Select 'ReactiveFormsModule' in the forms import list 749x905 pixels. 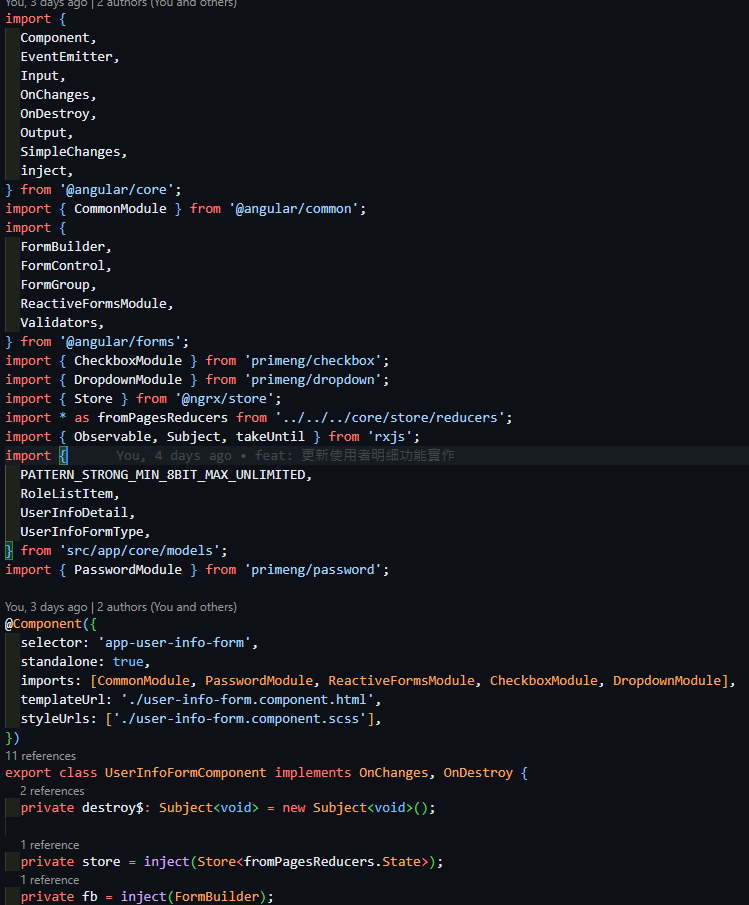click(x=93, y=304)
